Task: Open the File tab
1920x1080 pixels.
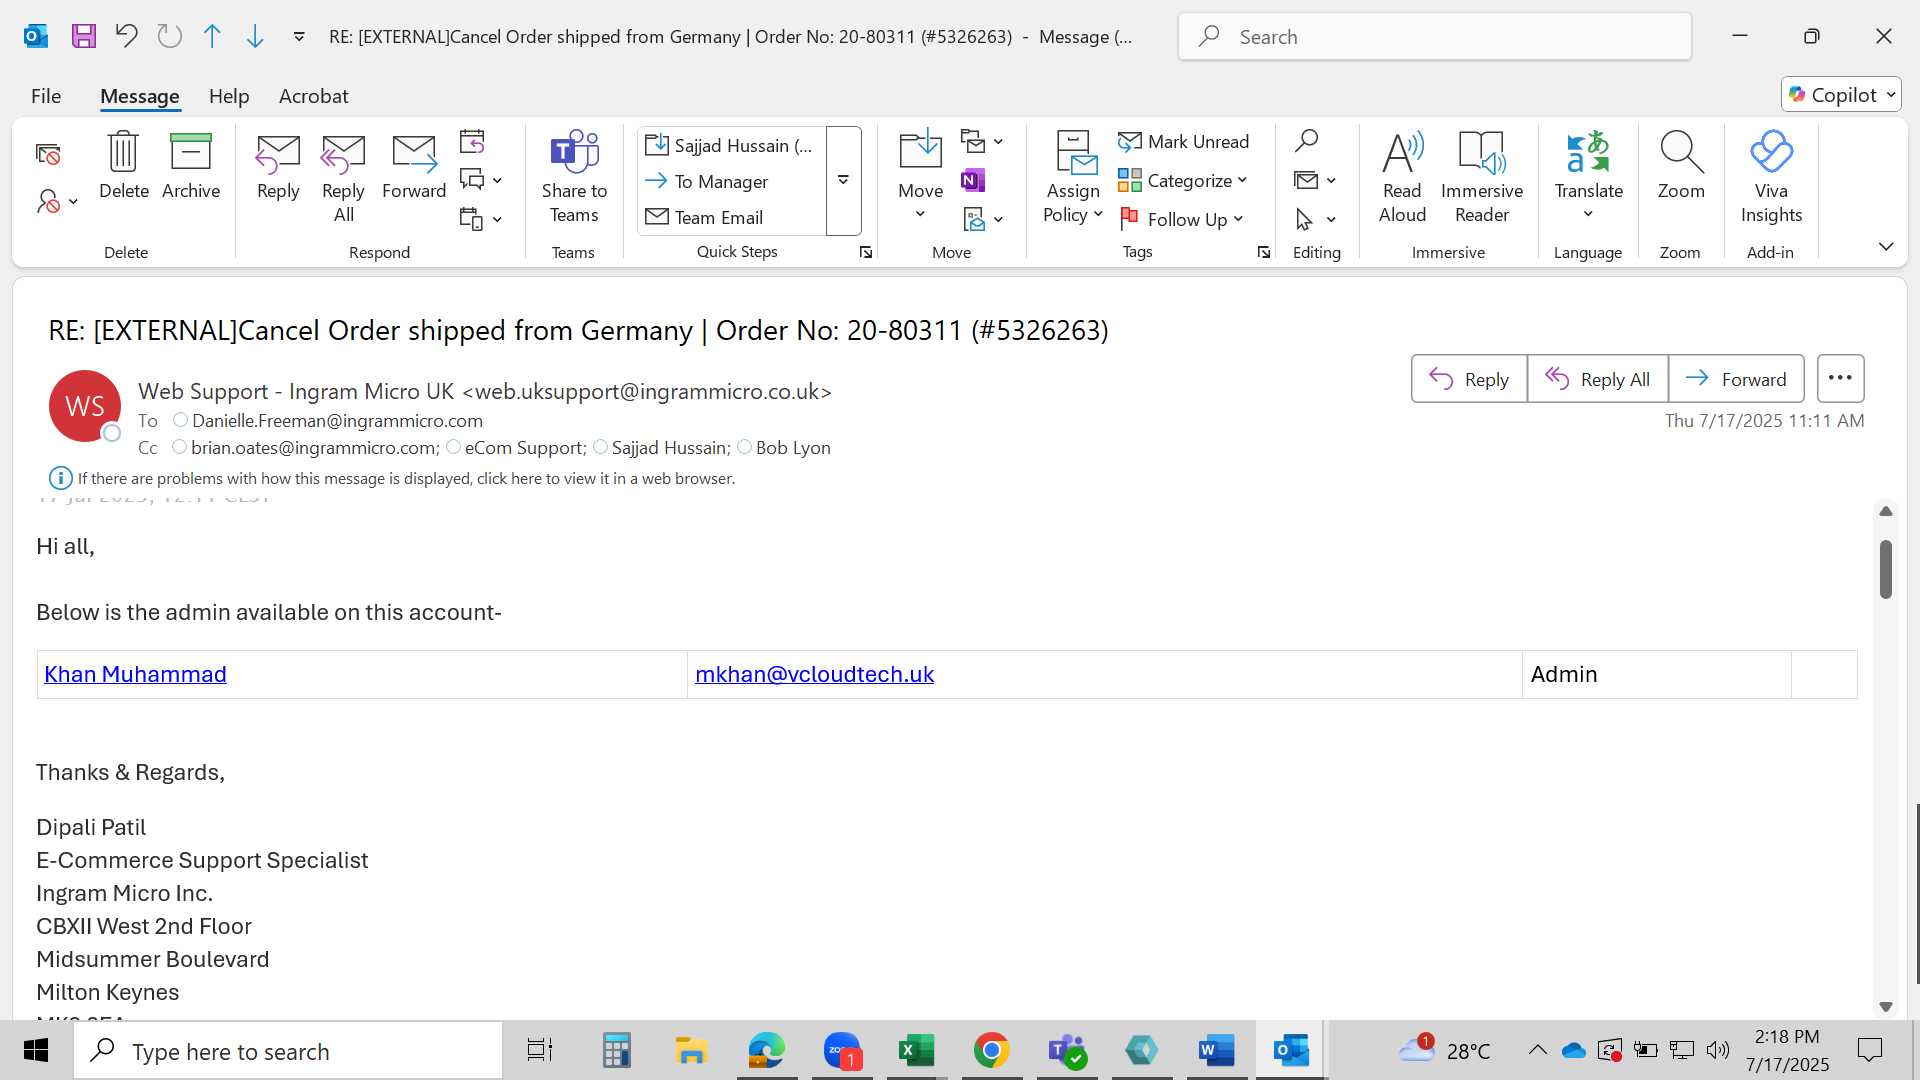Action: click(46, 96)
